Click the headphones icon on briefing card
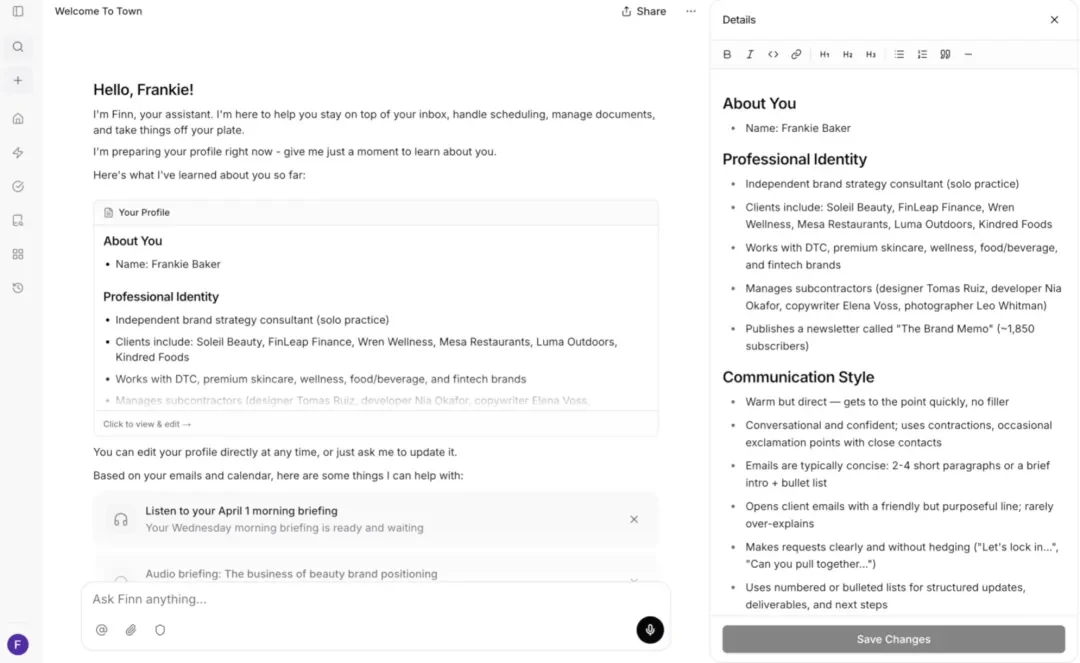The image size is (1080, 663). click(x=121, y=519)
